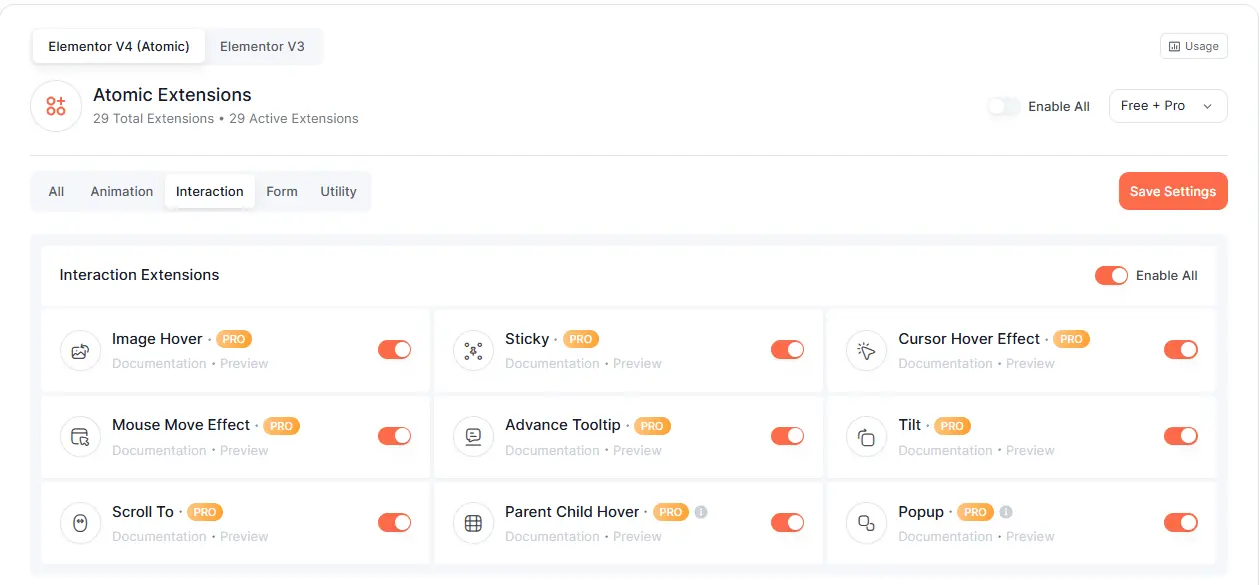Open Preview link for Sticky
The image size is (1260, 585).
637,363
